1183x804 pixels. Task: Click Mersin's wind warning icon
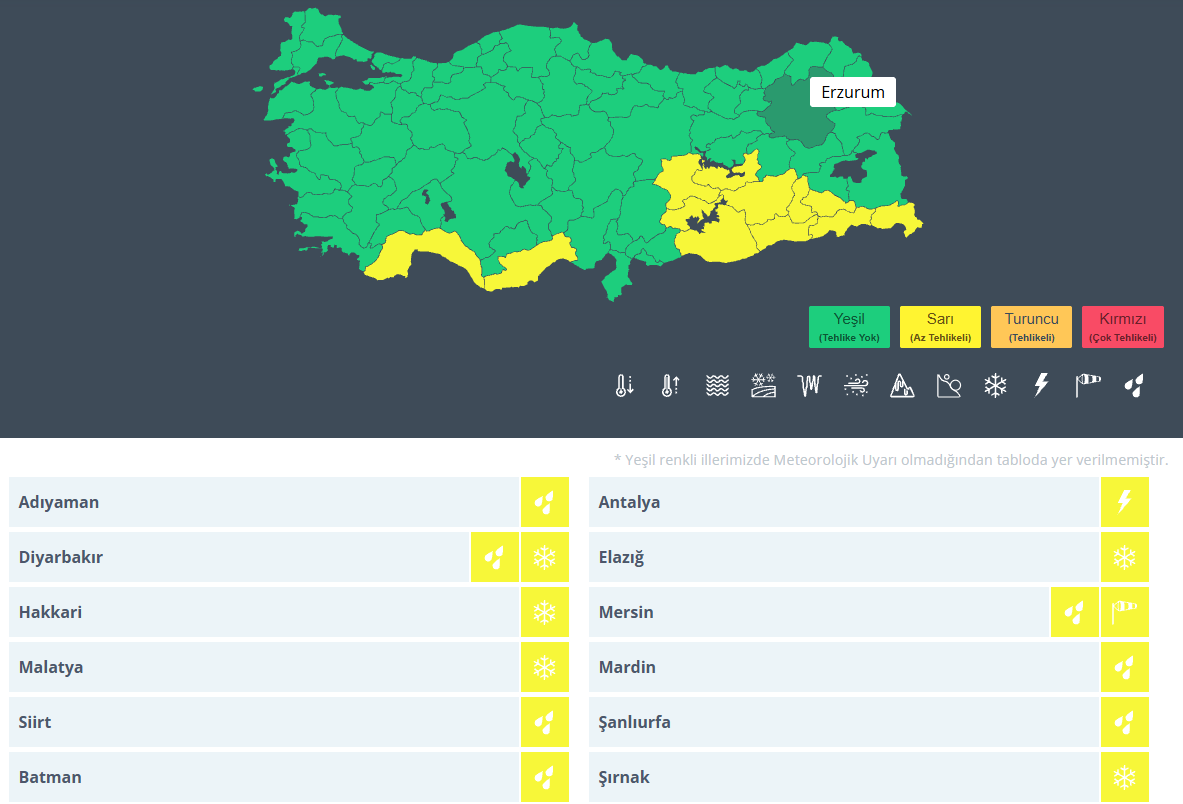tap(1124, 612)
